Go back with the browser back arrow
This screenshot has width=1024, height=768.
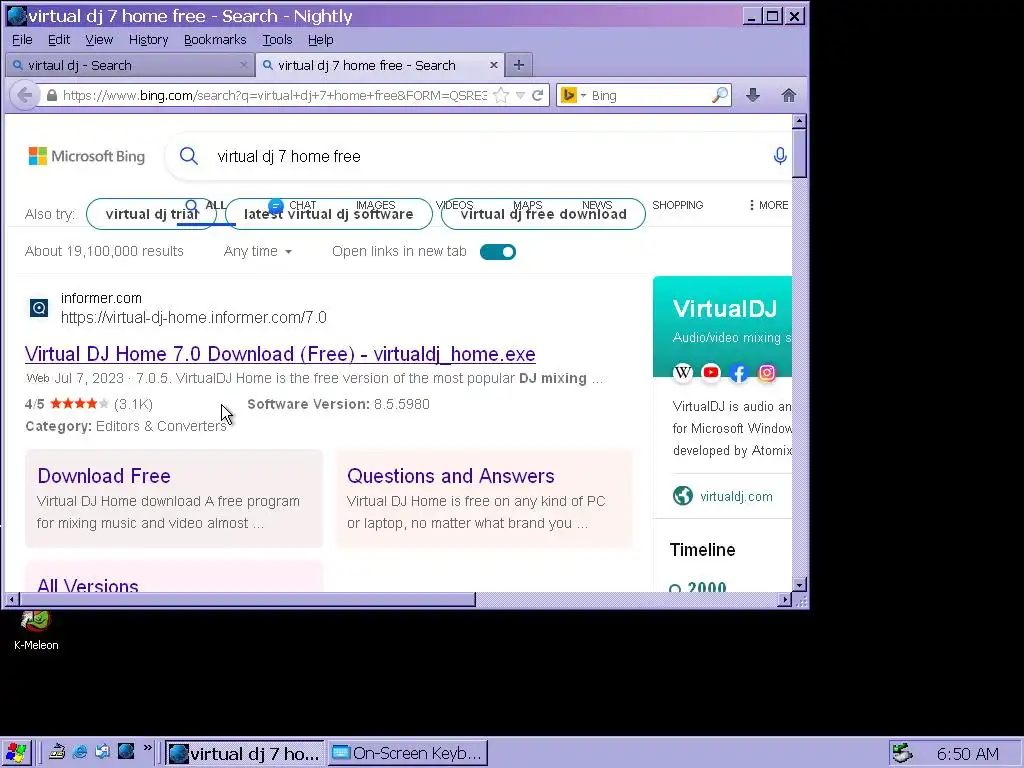click(x=24, y=95)
